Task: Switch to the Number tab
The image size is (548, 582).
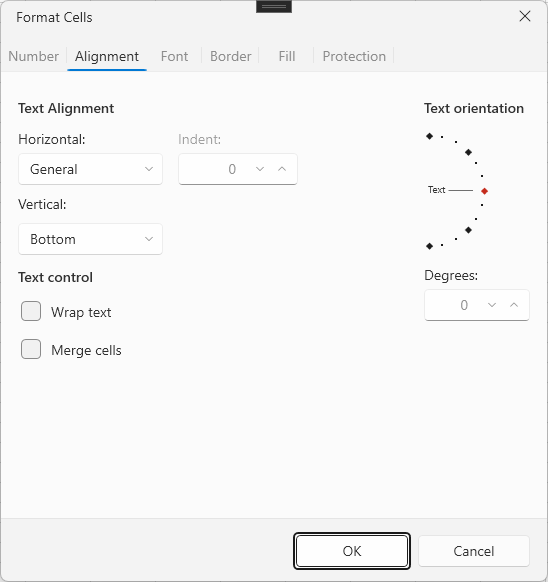Action: tap(33, 56)
